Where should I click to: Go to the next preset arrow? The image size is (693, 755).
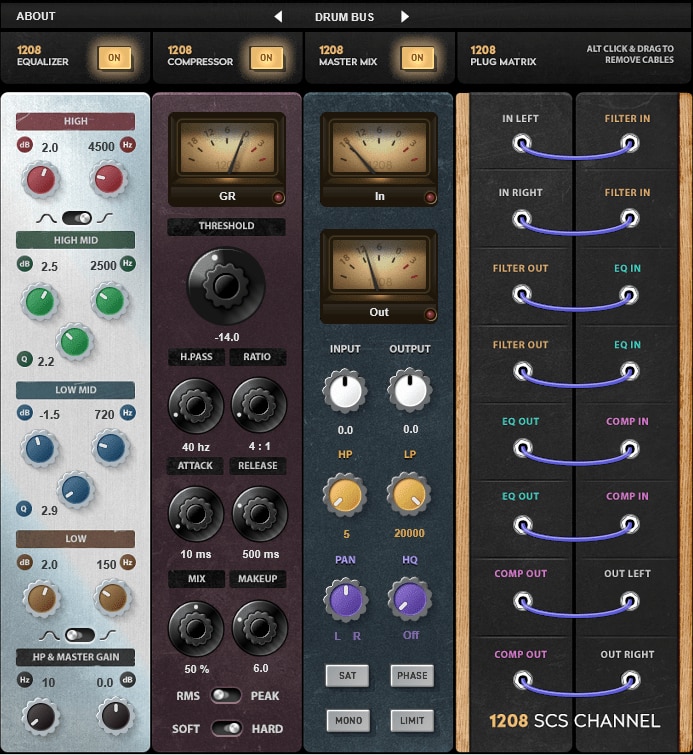point(405,16)
